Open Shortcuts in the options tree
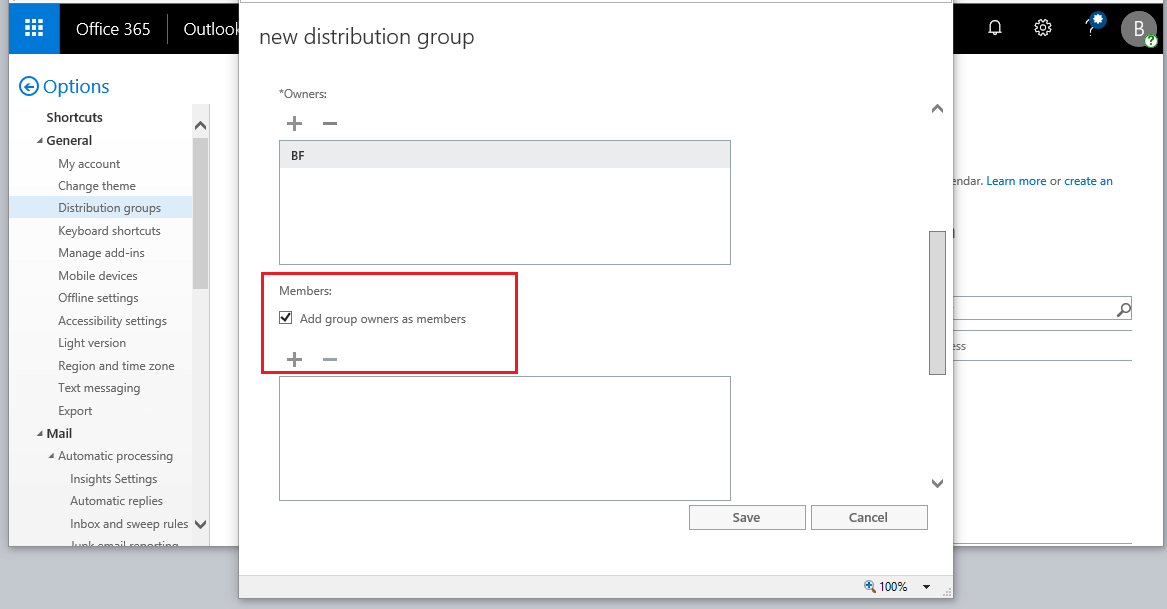The height and width of the screenshot is (609, 1167). [x=74, y=118]
